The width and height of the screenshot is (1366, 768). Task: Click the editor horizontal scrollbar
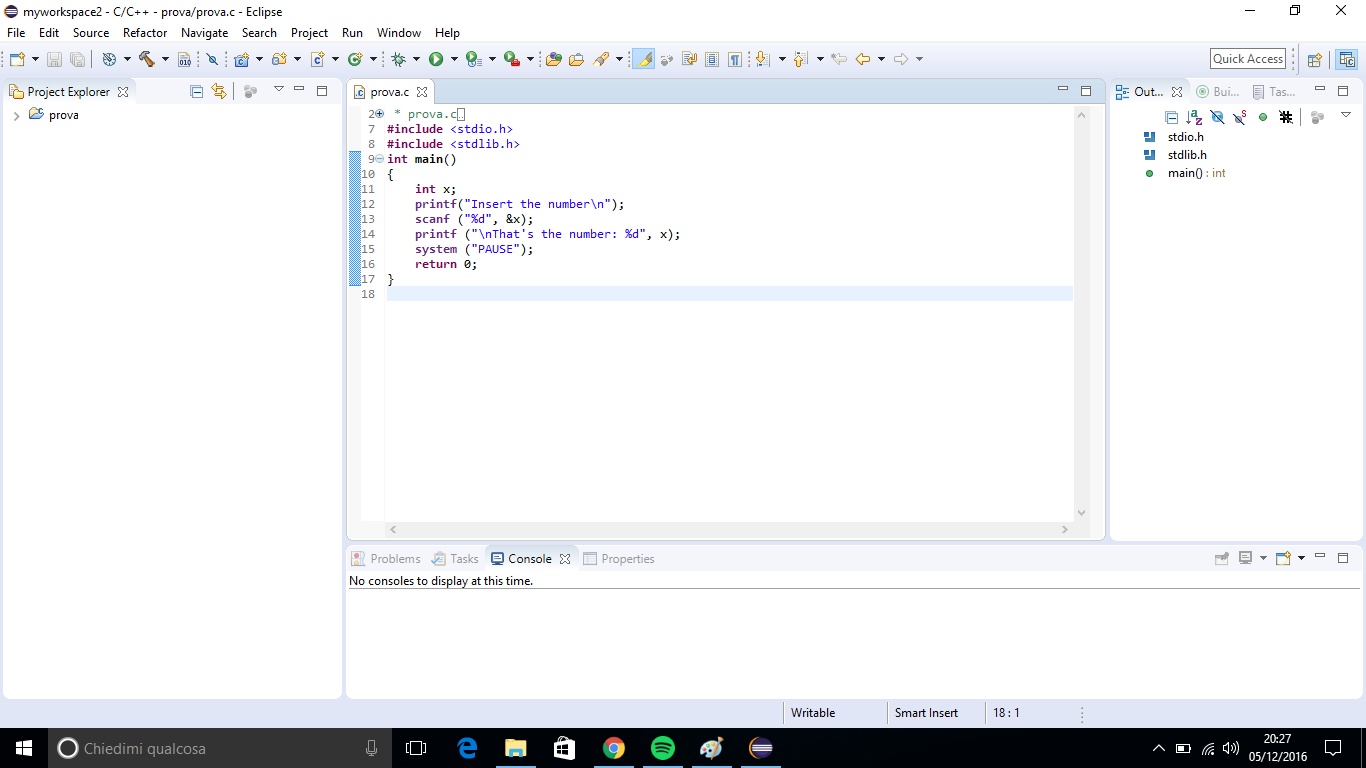pos(728,529)
